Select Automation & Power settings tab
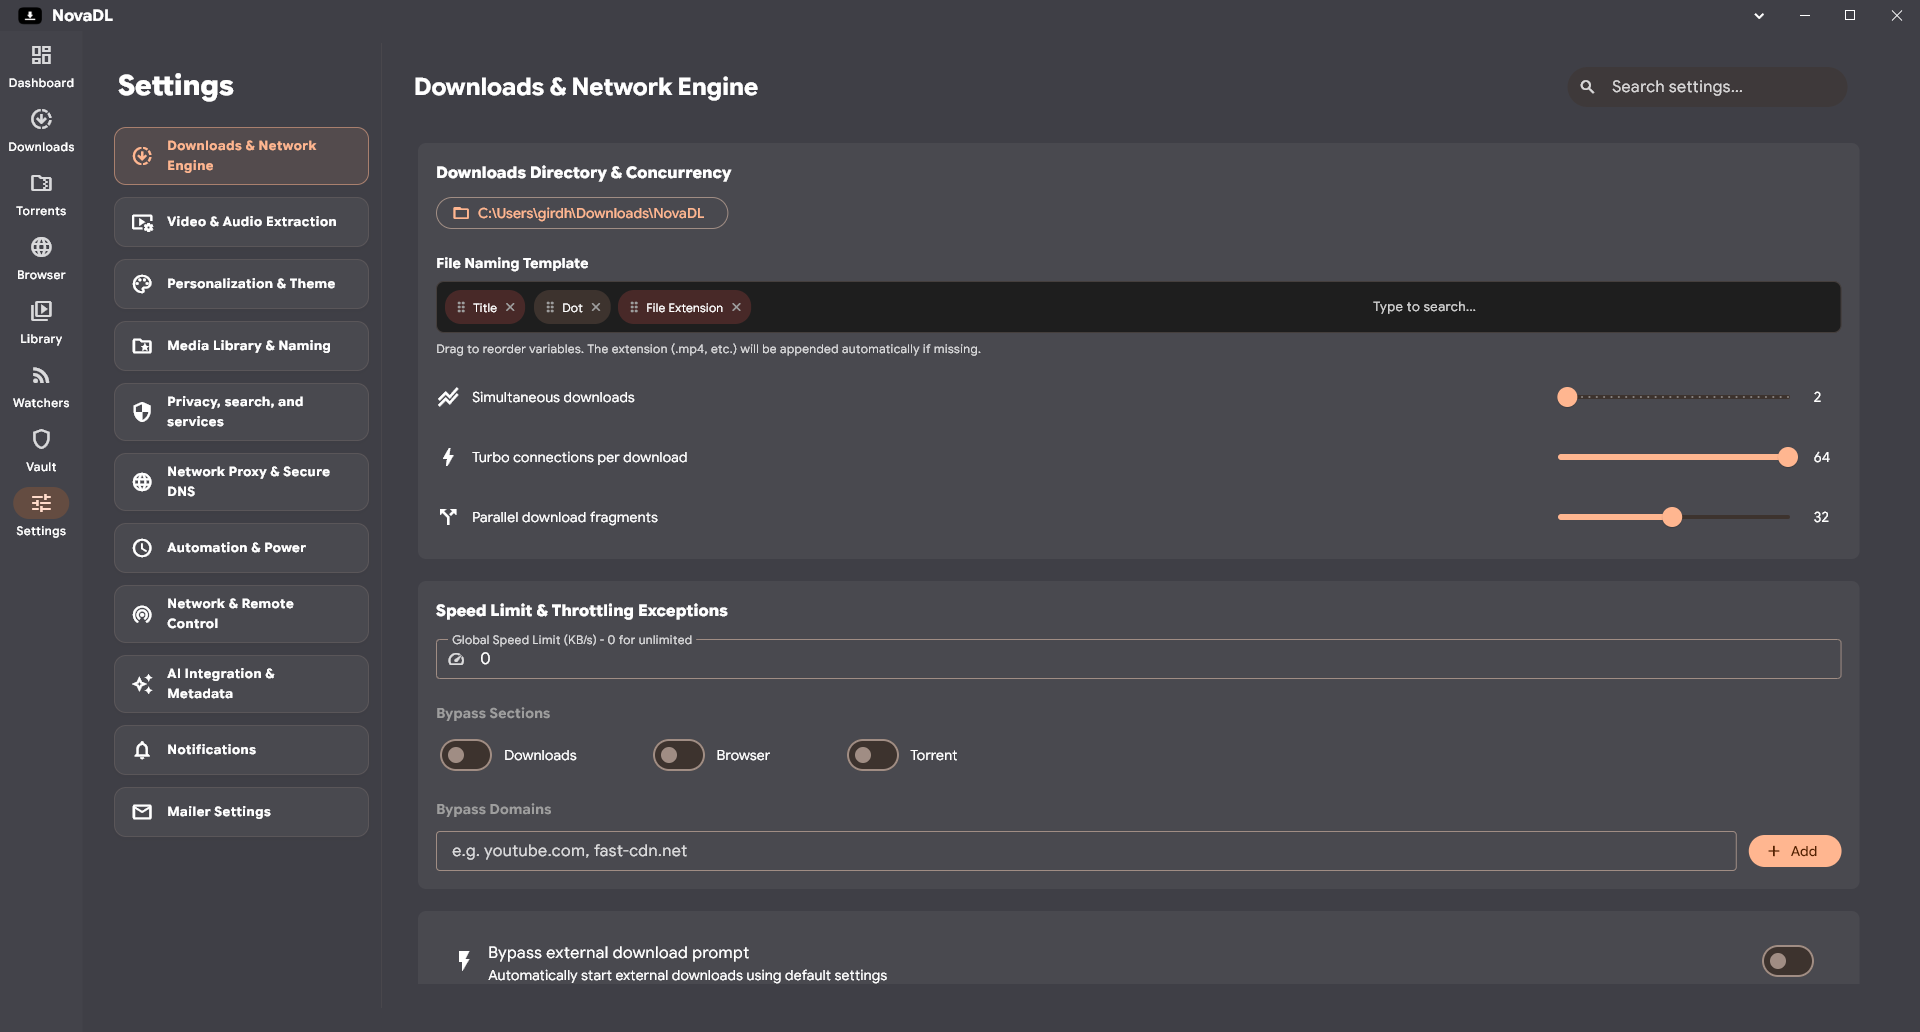 click(241, 548)
